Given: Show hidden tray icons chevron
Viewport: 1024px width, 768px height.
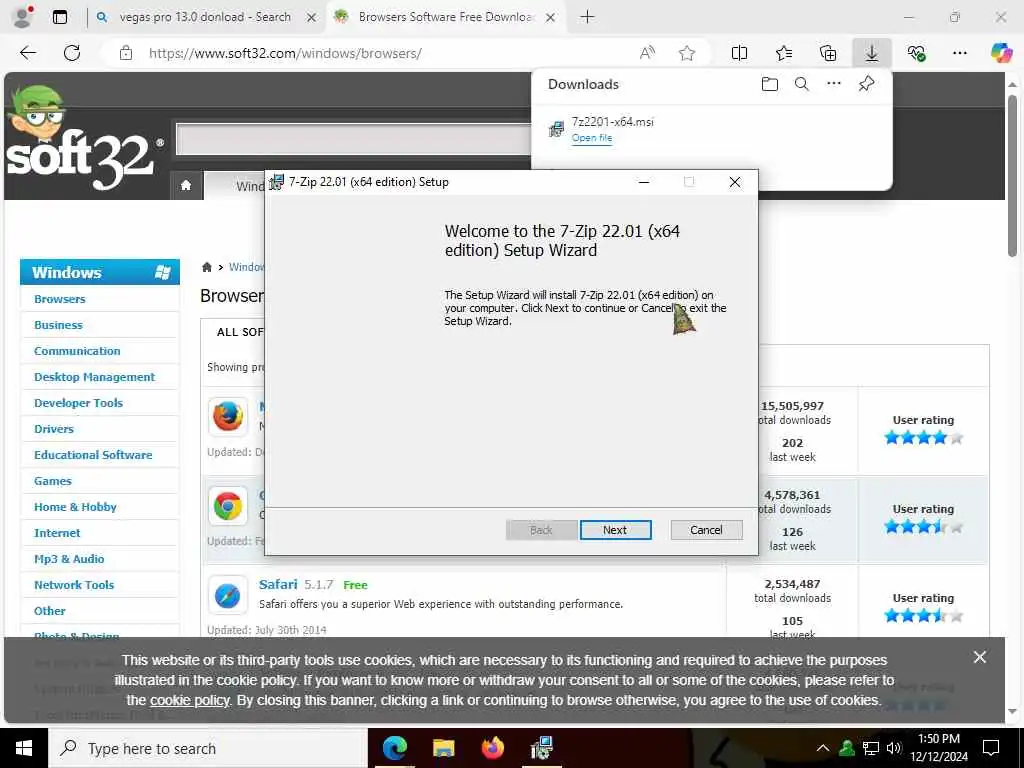Looking at the screenshot, I should click(x=822, y=748).
